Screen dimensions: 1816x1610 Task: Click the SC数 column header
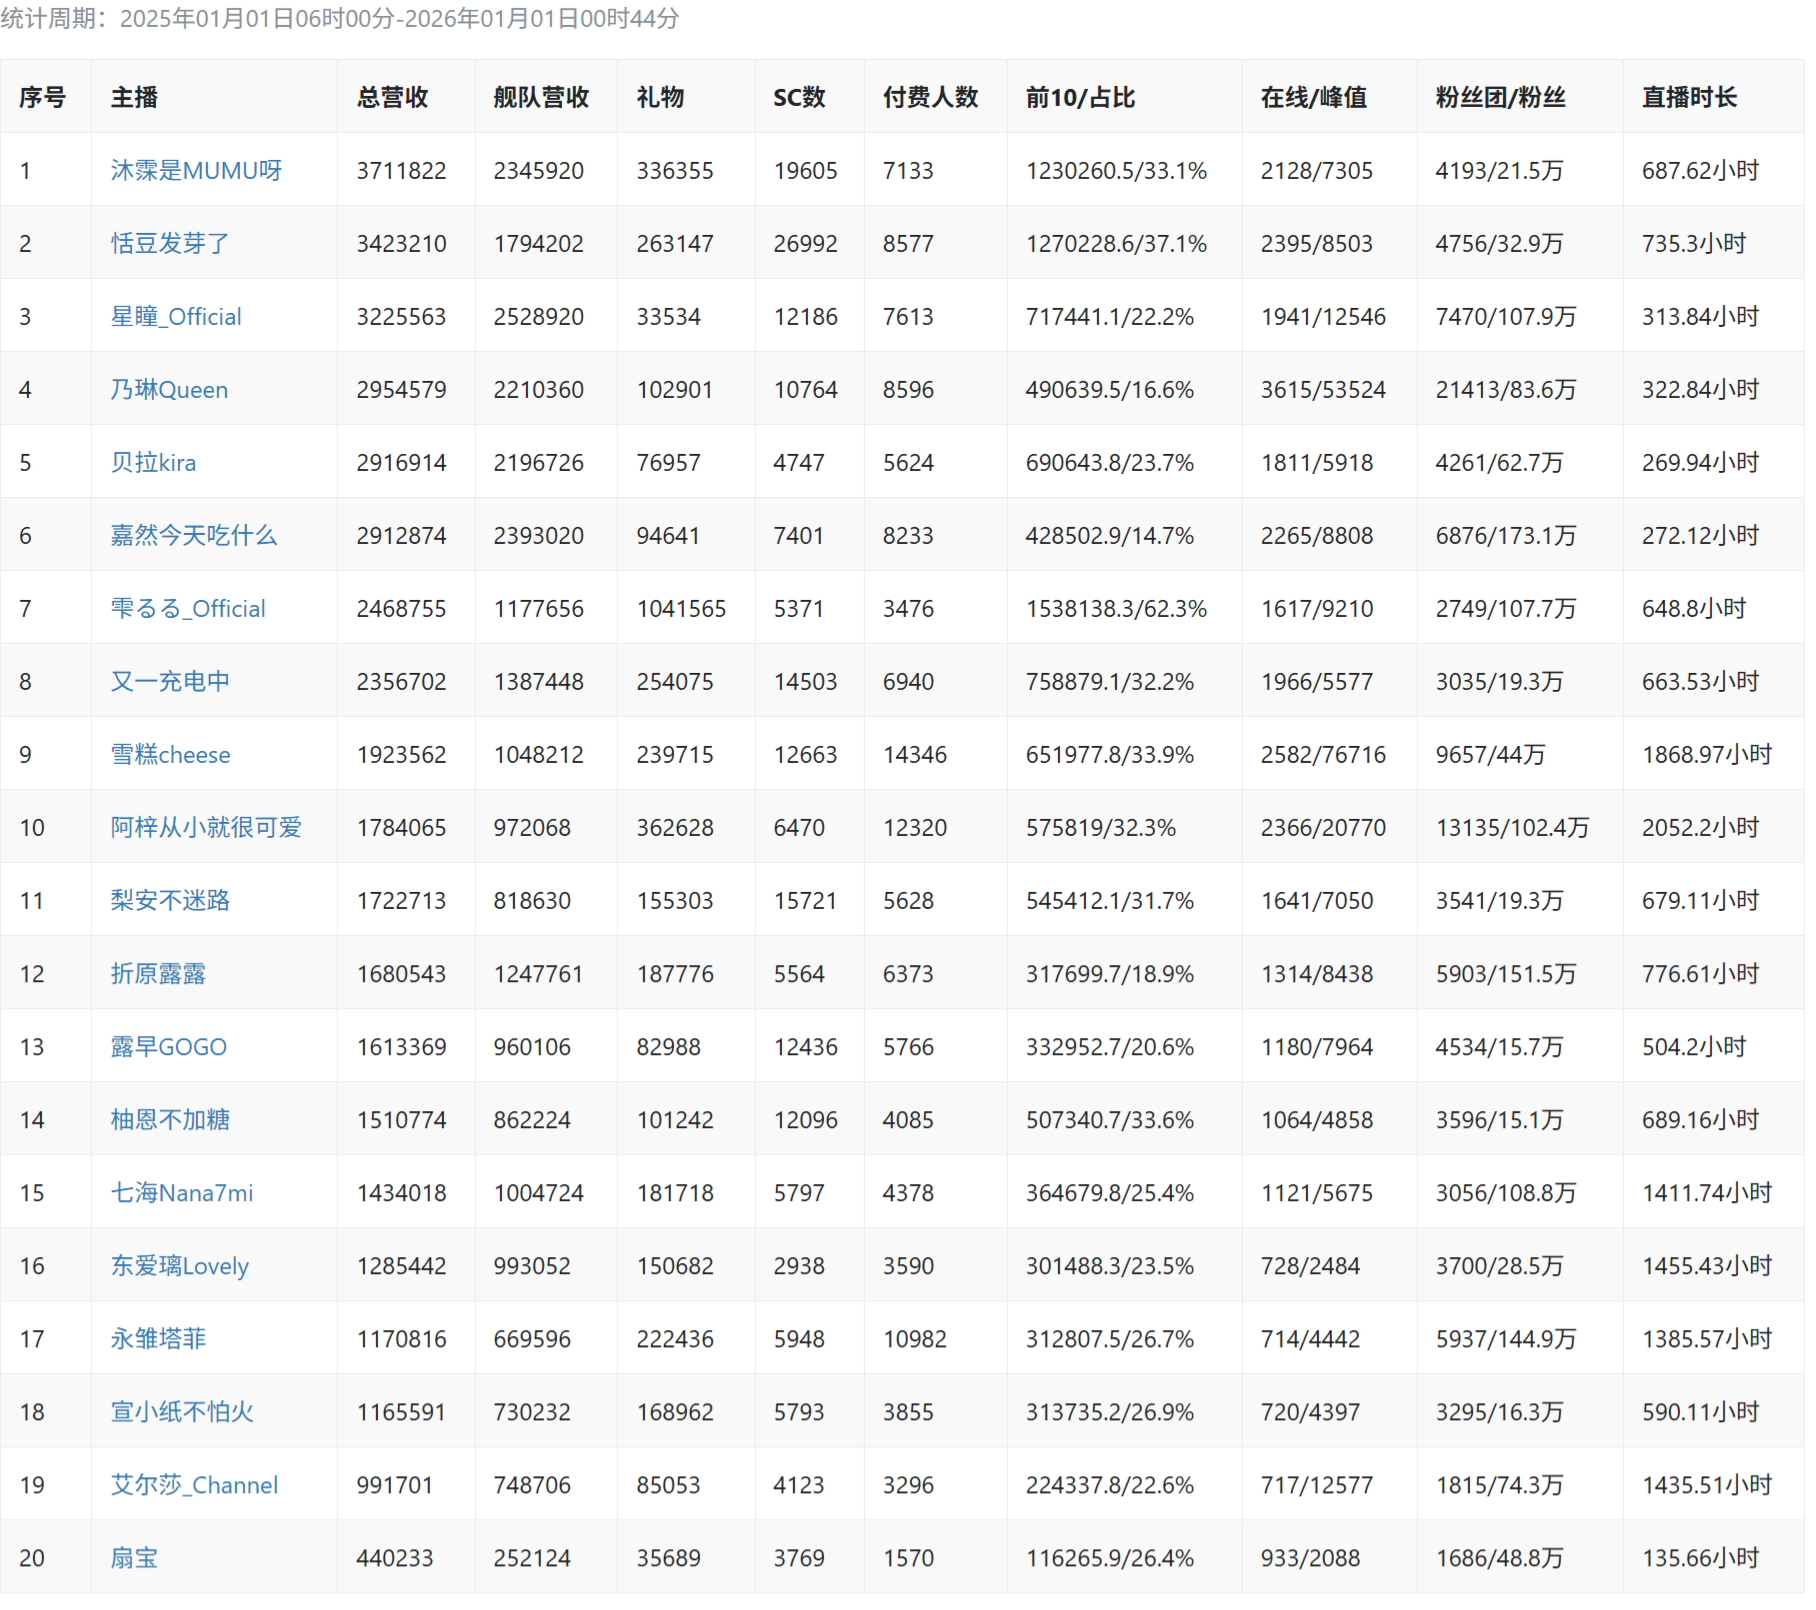tap(799, 98)
